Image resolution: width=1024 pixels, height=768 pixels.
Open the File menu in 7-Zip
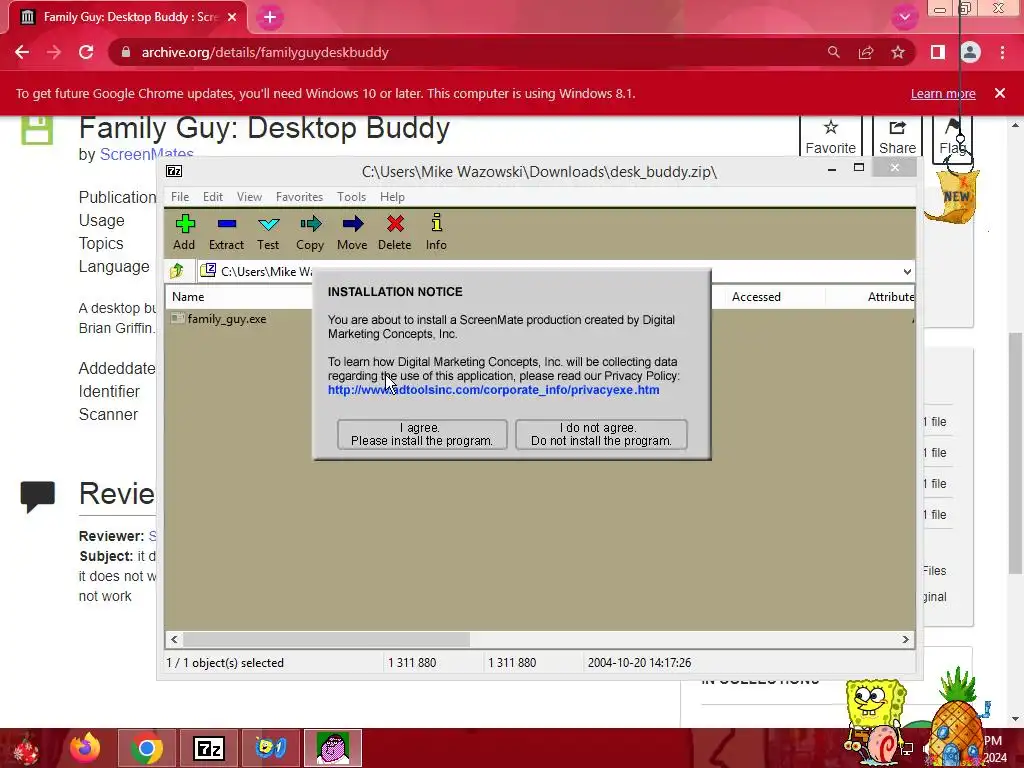click(x=180, y=197)
